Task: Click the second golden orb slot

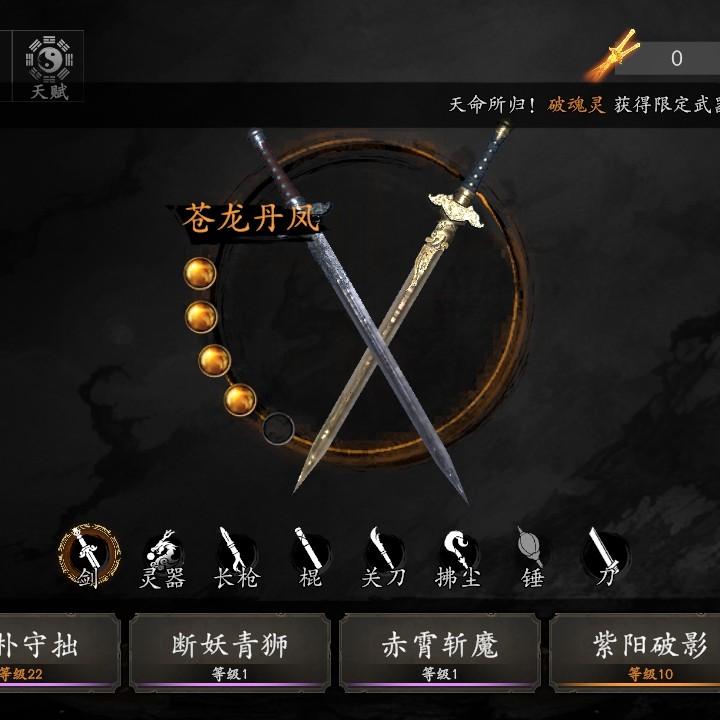Action: [x=201, y=317]
